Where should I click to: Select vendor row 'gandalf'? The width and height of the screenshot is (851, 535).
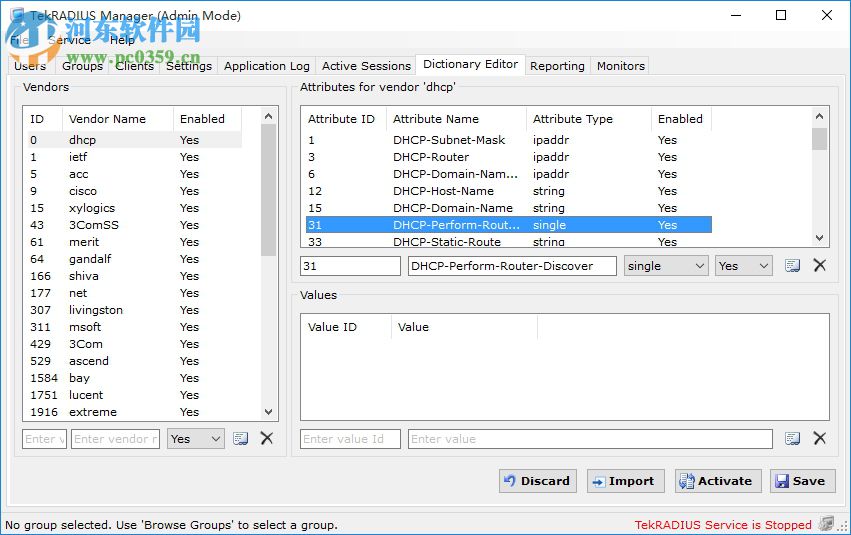tap(135, 259)
